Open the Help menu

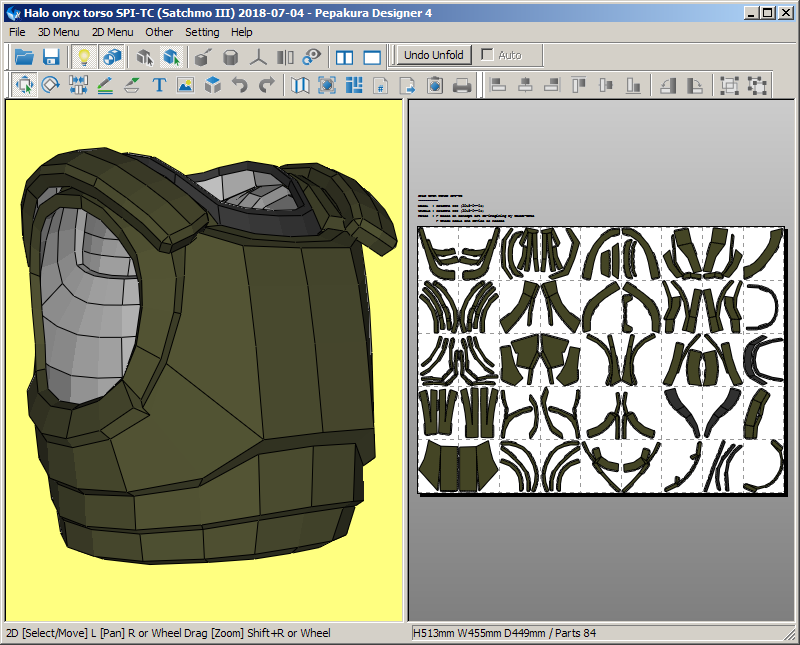(x=241, y=32)
